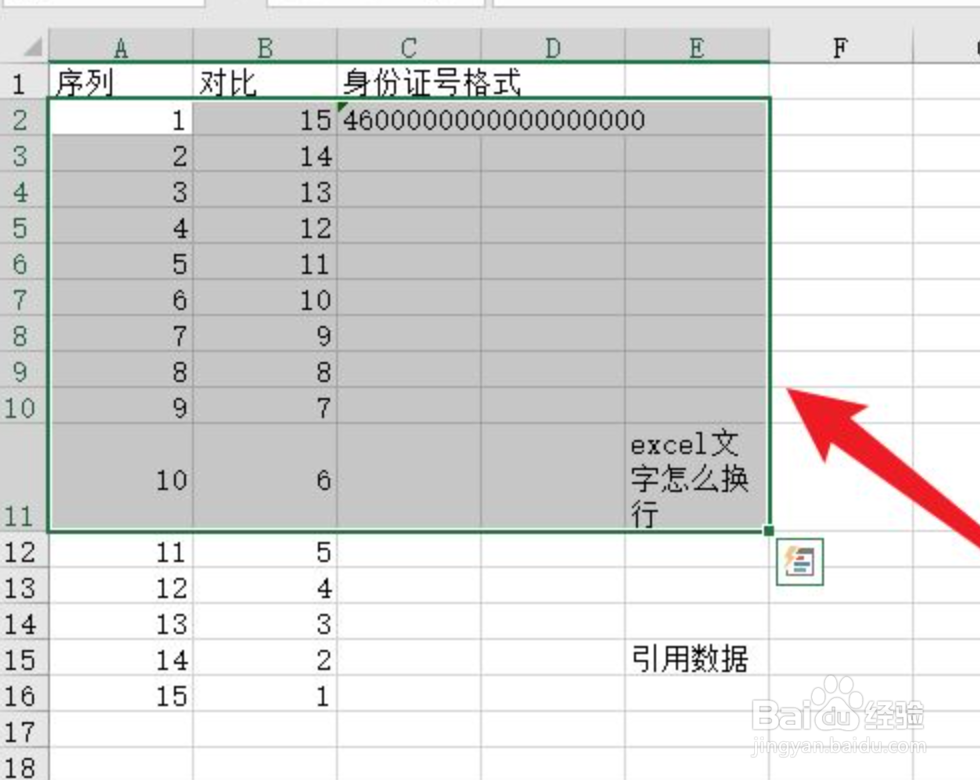Click cell B4 with value 13

tap(265, 191)
